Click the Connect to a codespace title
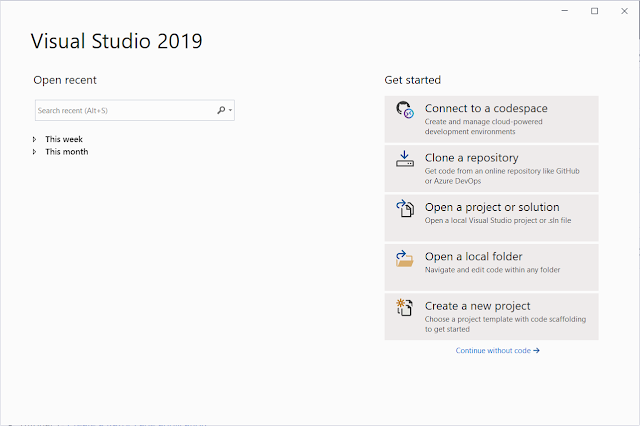The width and height of the screenshot is (640, 426). click(486, 108)
